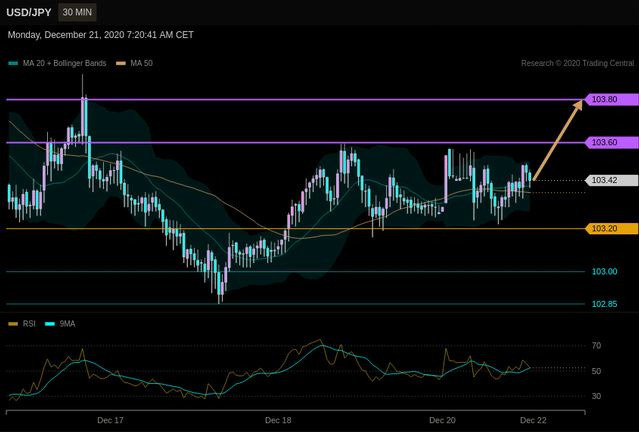Click the RSI 50 axis value
This screenshot has height=432, width=639.
pos(596,371)
